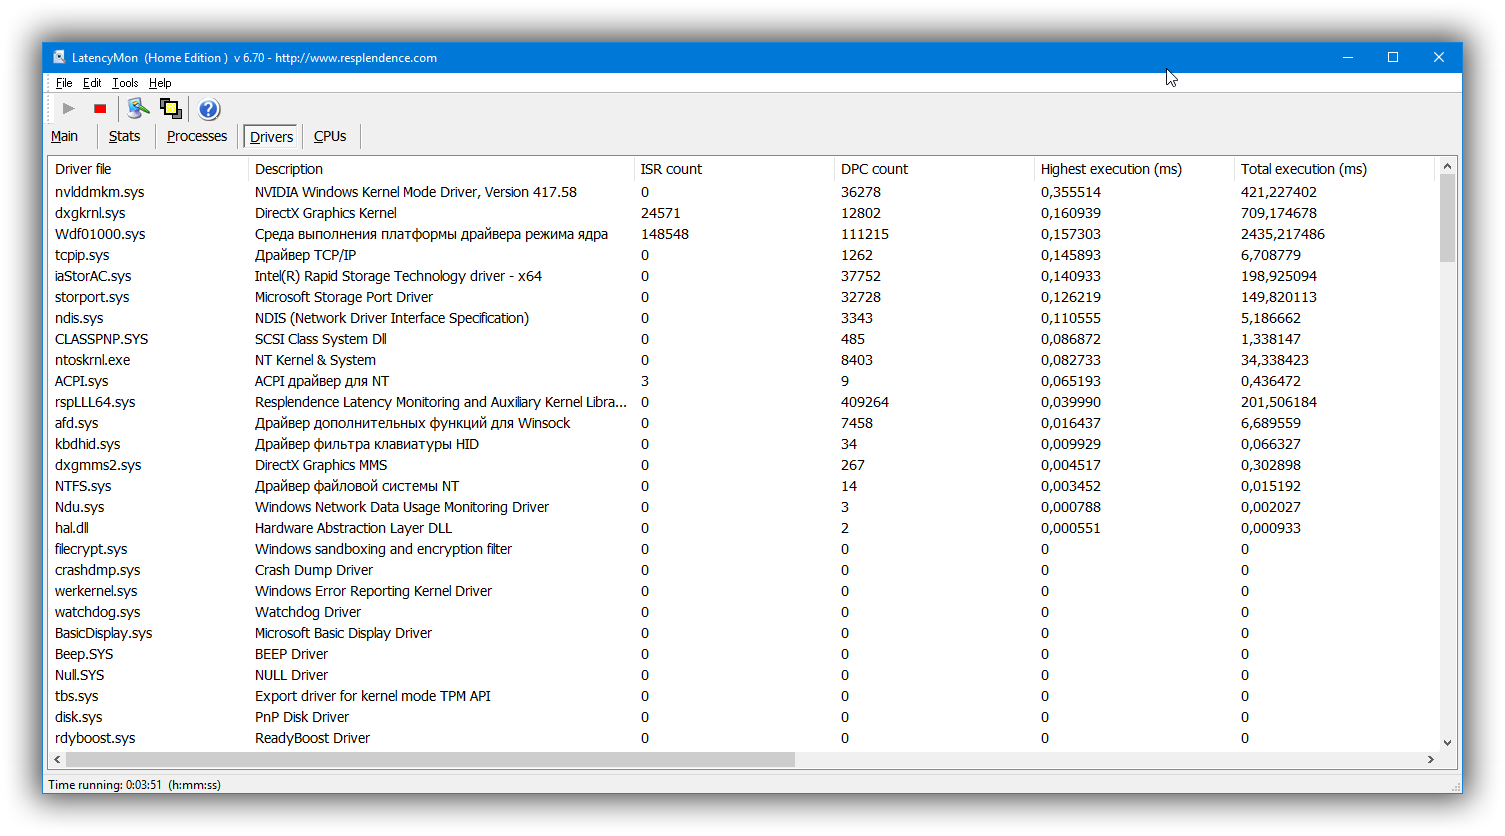Open the Edit menu

tap(92, 83)
